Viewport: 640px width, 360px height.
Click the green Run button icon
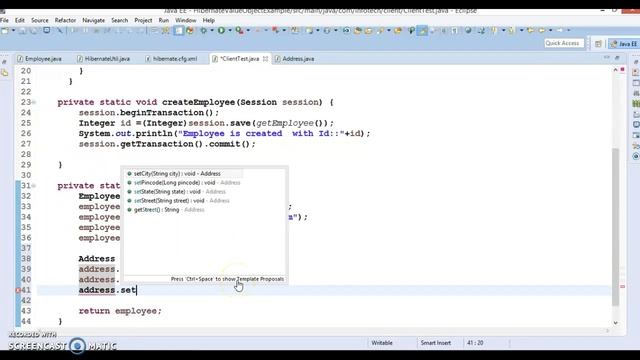221,30
